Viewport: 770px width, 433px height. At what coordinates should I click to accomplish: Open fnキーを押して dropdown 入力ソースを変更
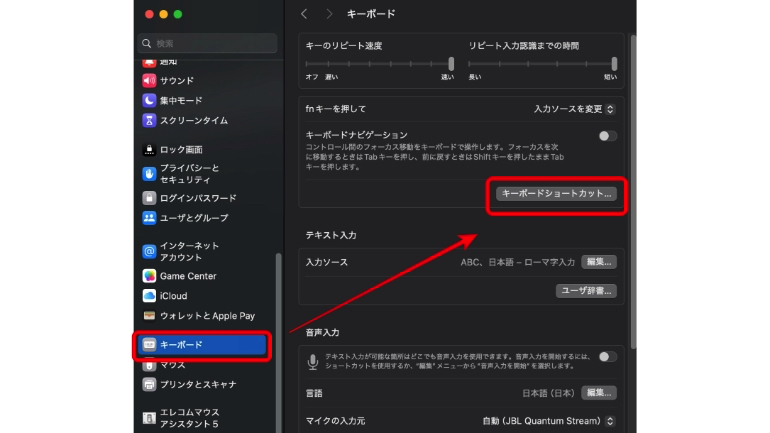[574, 108]
